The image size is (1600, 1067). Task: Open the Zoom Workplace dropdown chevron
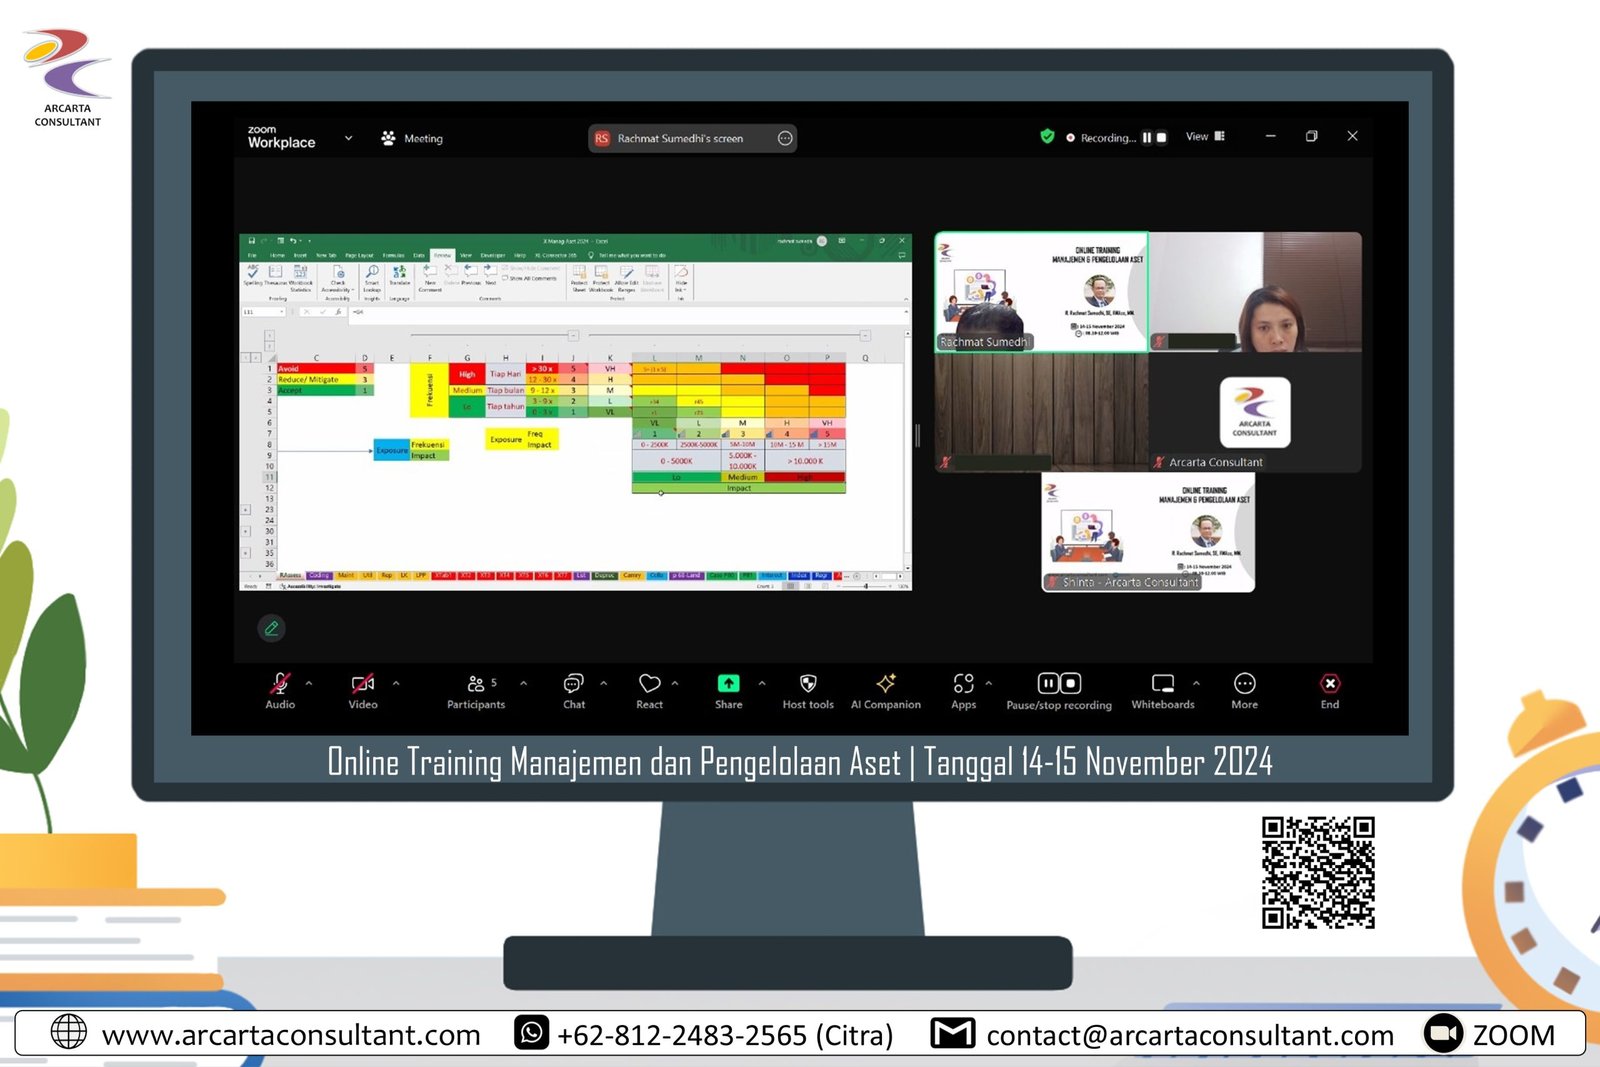click(x=348, y=138)
